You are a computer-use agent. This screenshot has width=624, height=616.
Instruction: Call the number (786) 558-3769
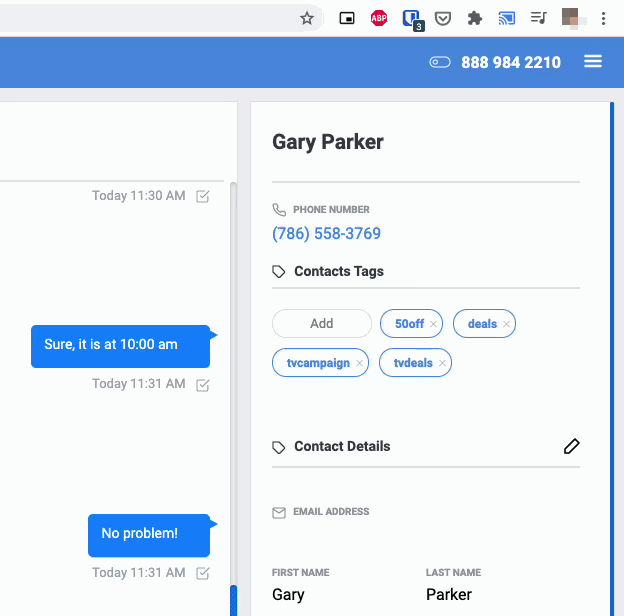[326, 234]
